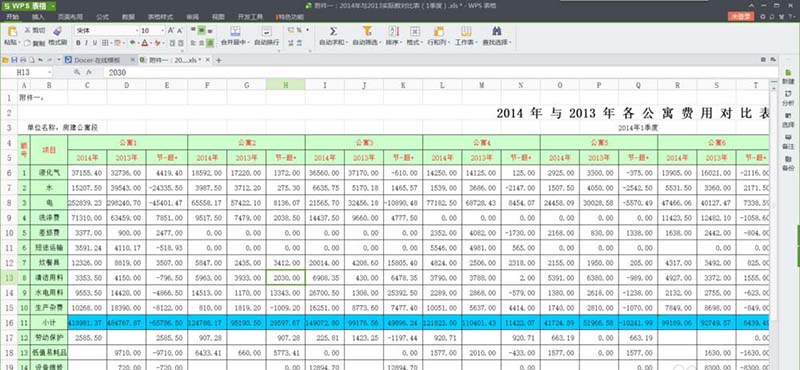Click the title cell 2014年与2013年各公寓费用对比表
Screen dimensions: 800x370
tap(633, 113)
